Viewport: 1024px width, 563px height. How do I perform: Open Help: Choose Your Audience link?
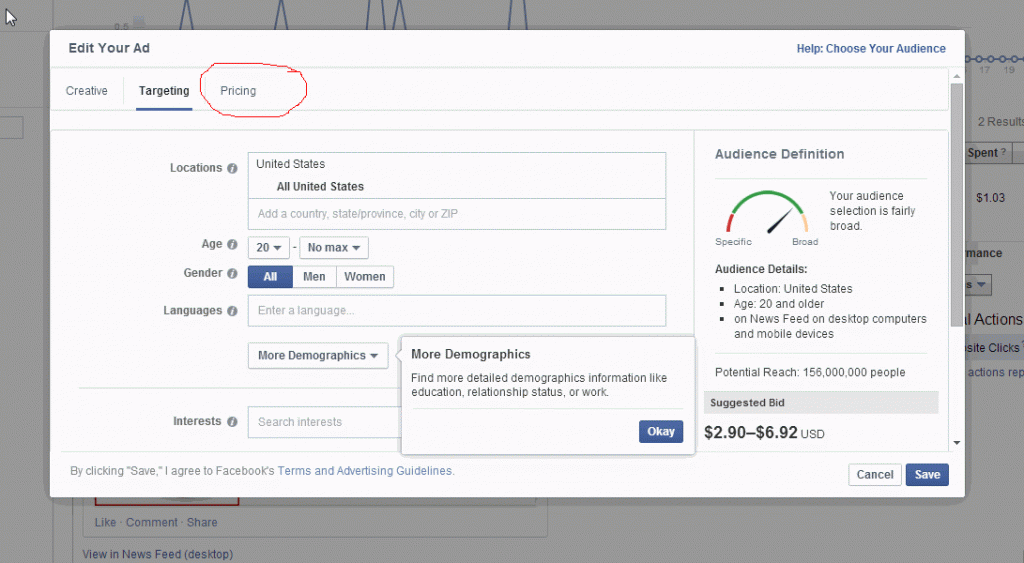pyautogui.click(x=871, y=49)
